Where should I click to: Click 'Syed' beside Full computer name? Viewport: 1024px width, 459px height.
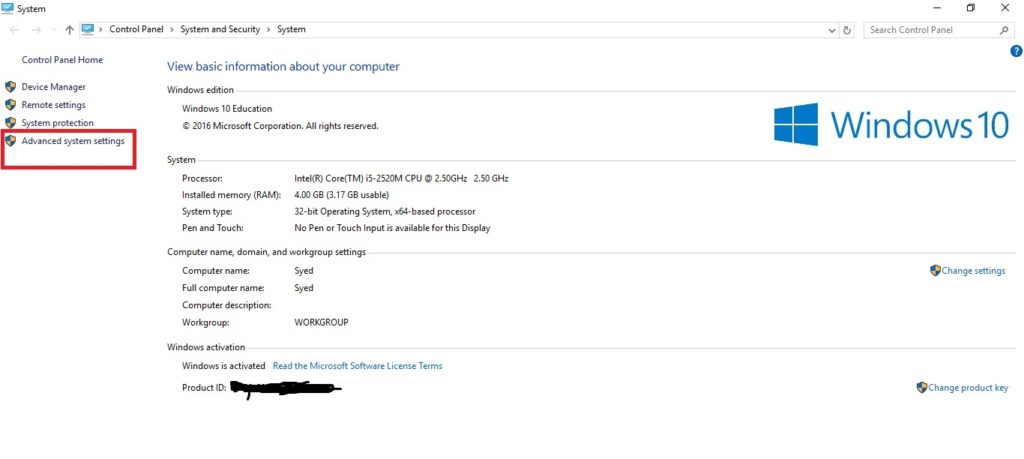304,288
